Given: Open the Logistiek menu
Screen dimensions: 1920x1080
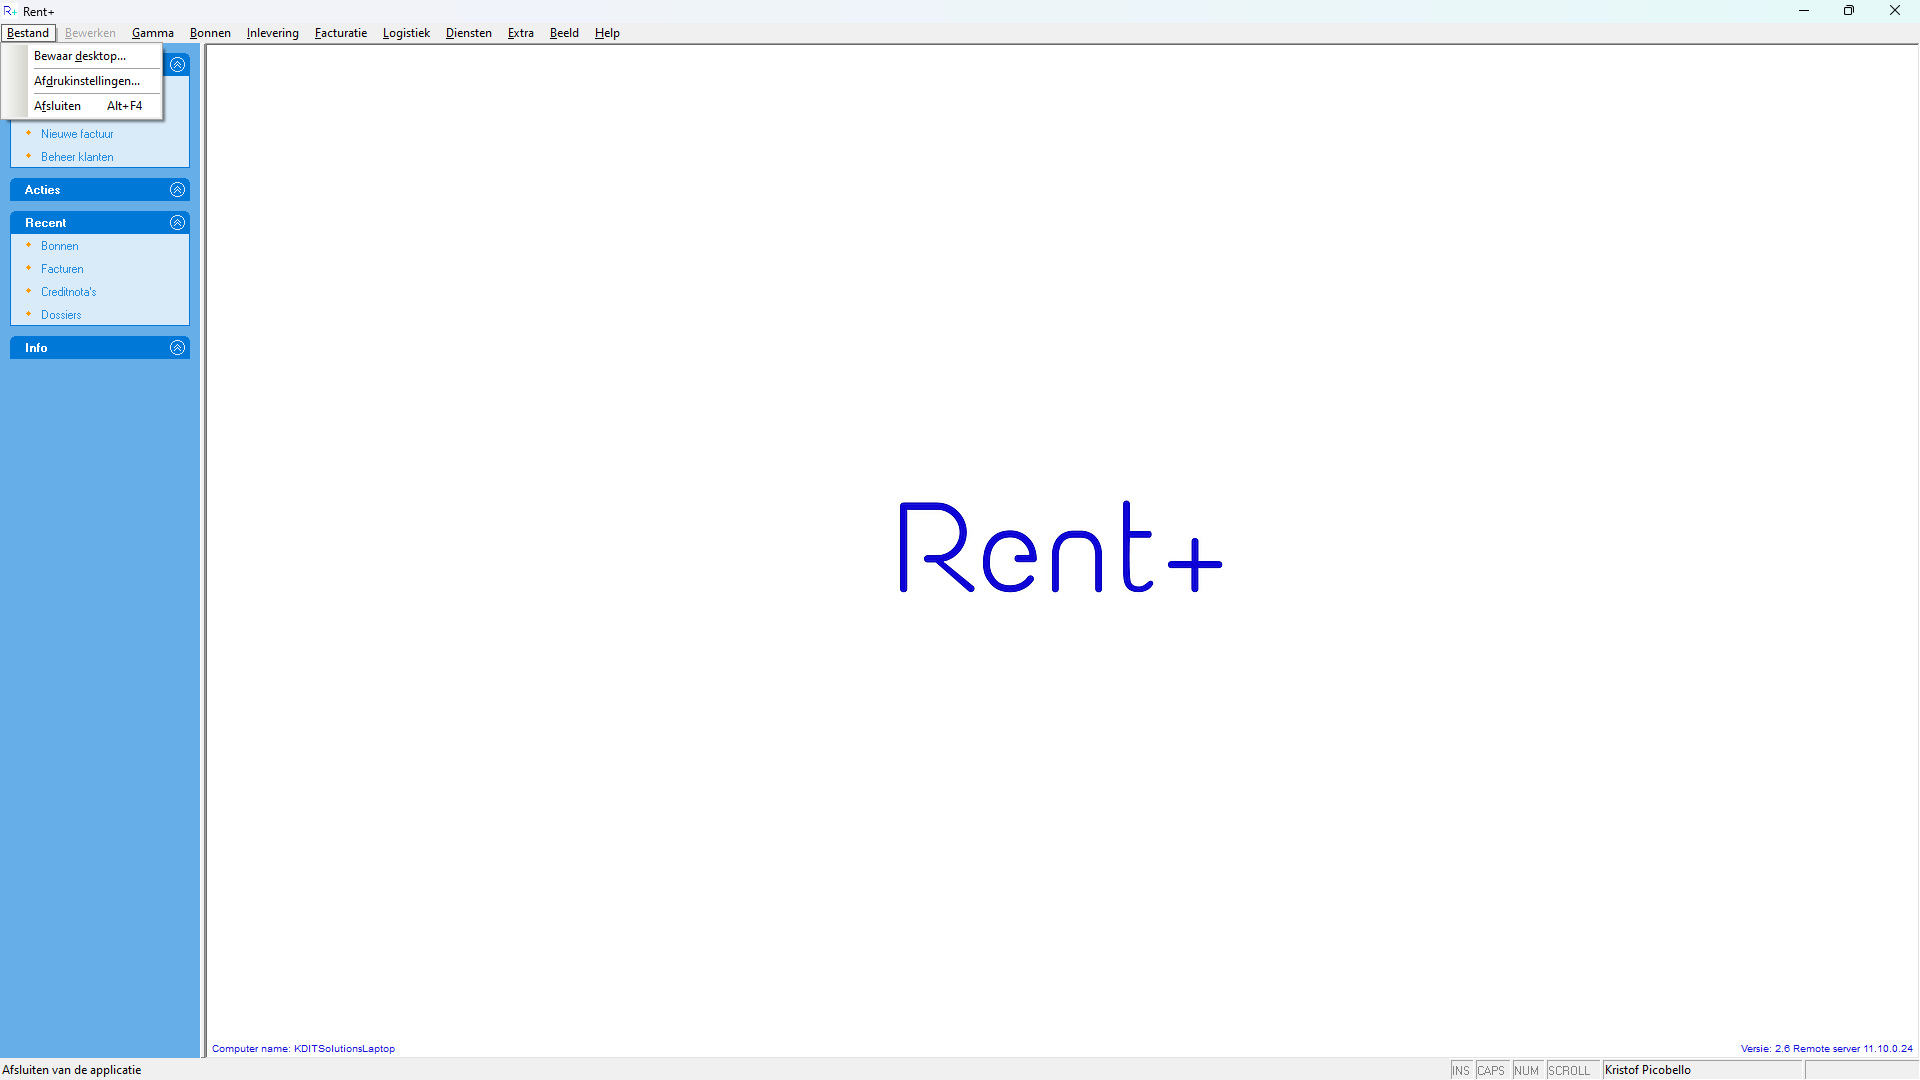Looking at the screenshot, I should (406, 33).
